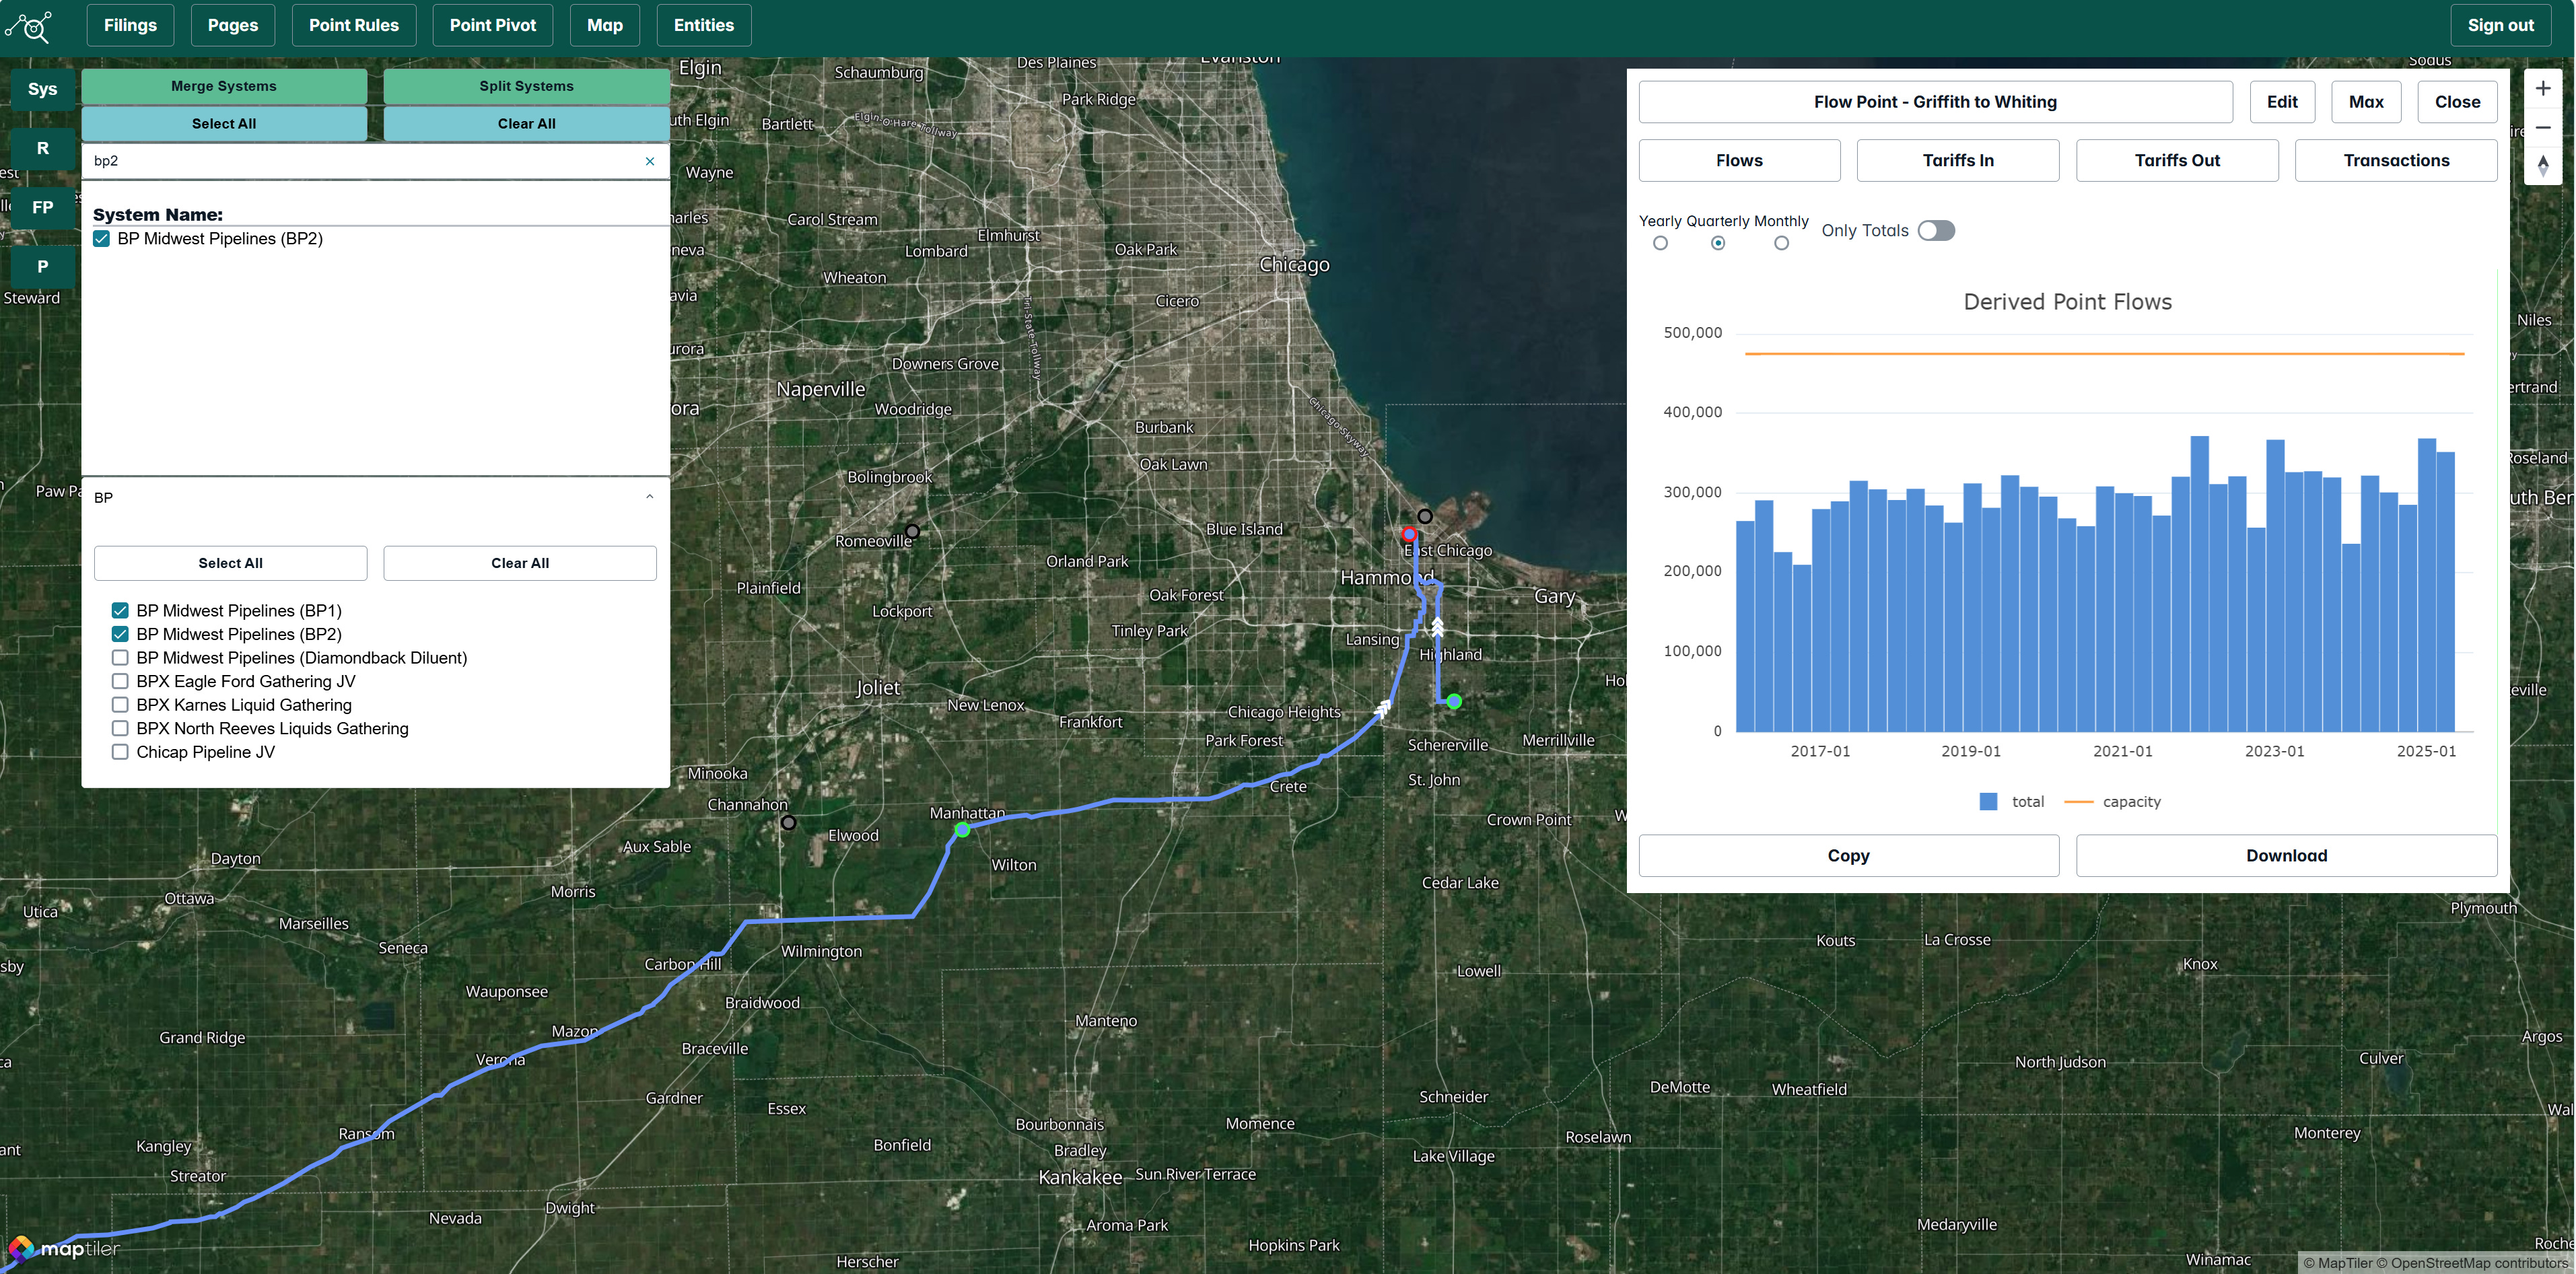Click the bp2 system search field
Image resolution: width=2576 pixels, height=1274 pixels.
[360, 161]
